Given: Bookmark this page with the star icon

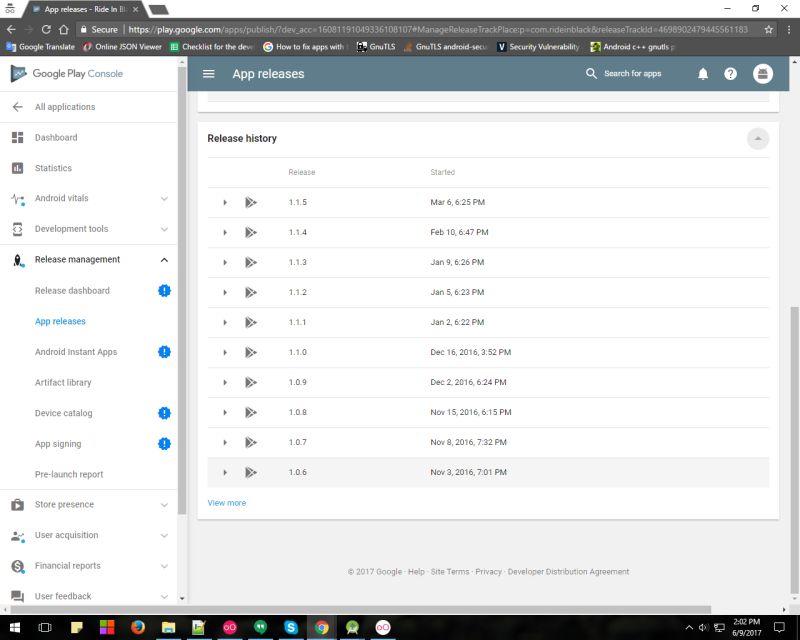Looking at the screenshot, I should [x=768, y=30].
